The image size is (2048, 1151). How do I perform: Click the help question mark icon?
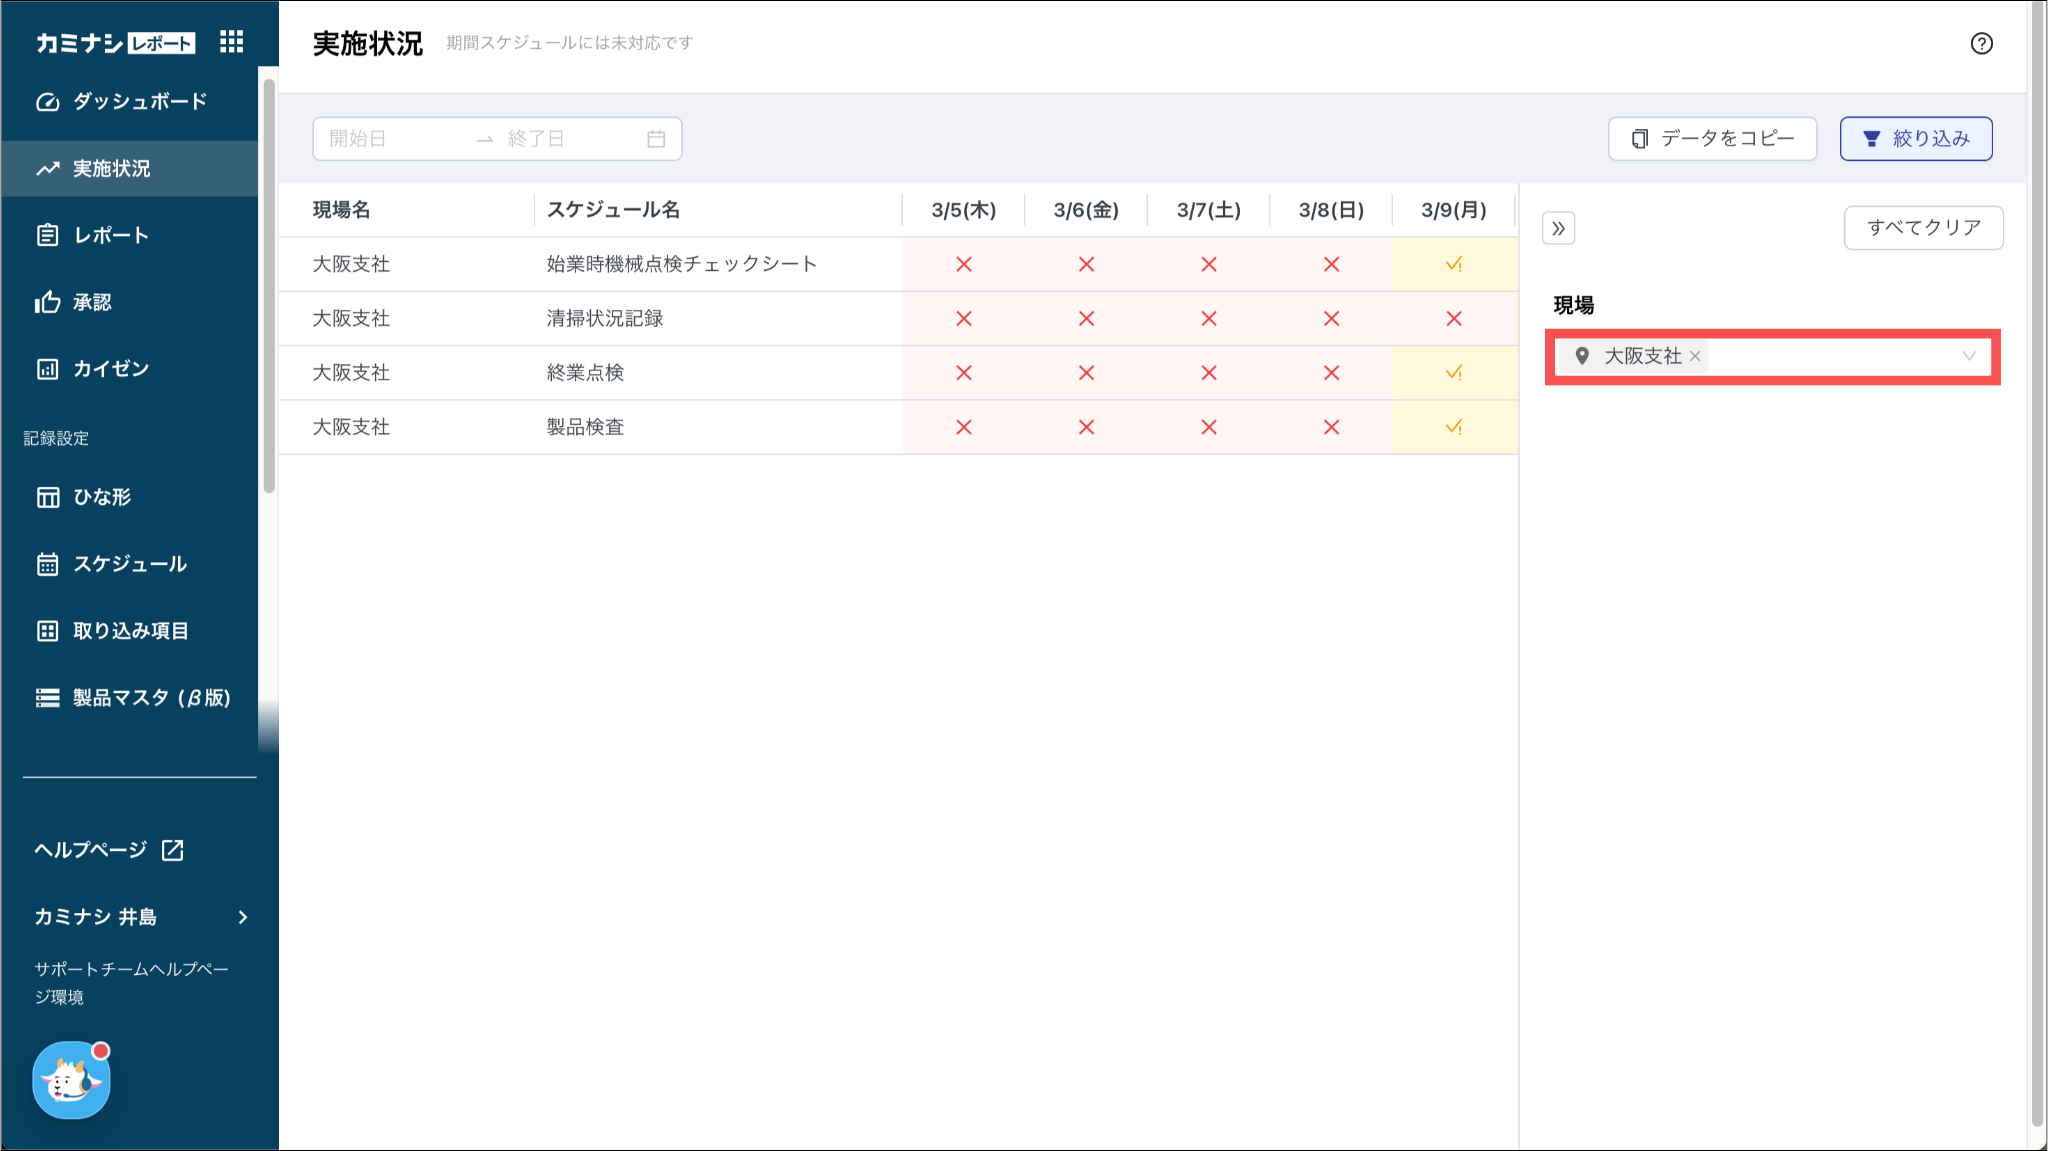1981,43
